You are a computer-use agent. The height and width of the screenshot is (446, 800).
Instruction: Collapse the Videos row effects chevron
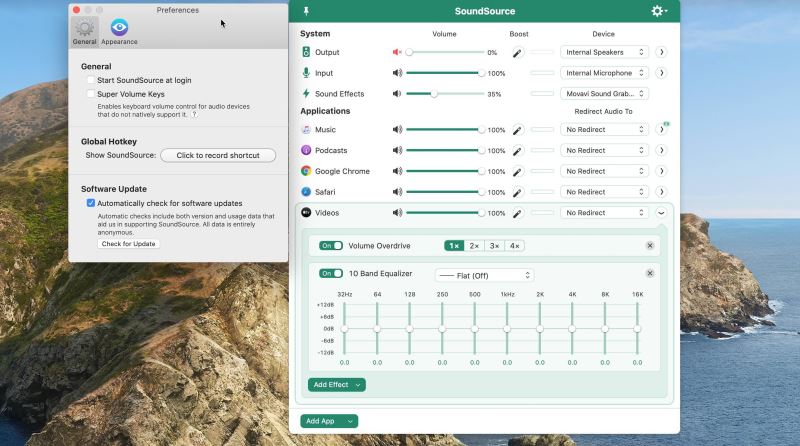[661, 213]
